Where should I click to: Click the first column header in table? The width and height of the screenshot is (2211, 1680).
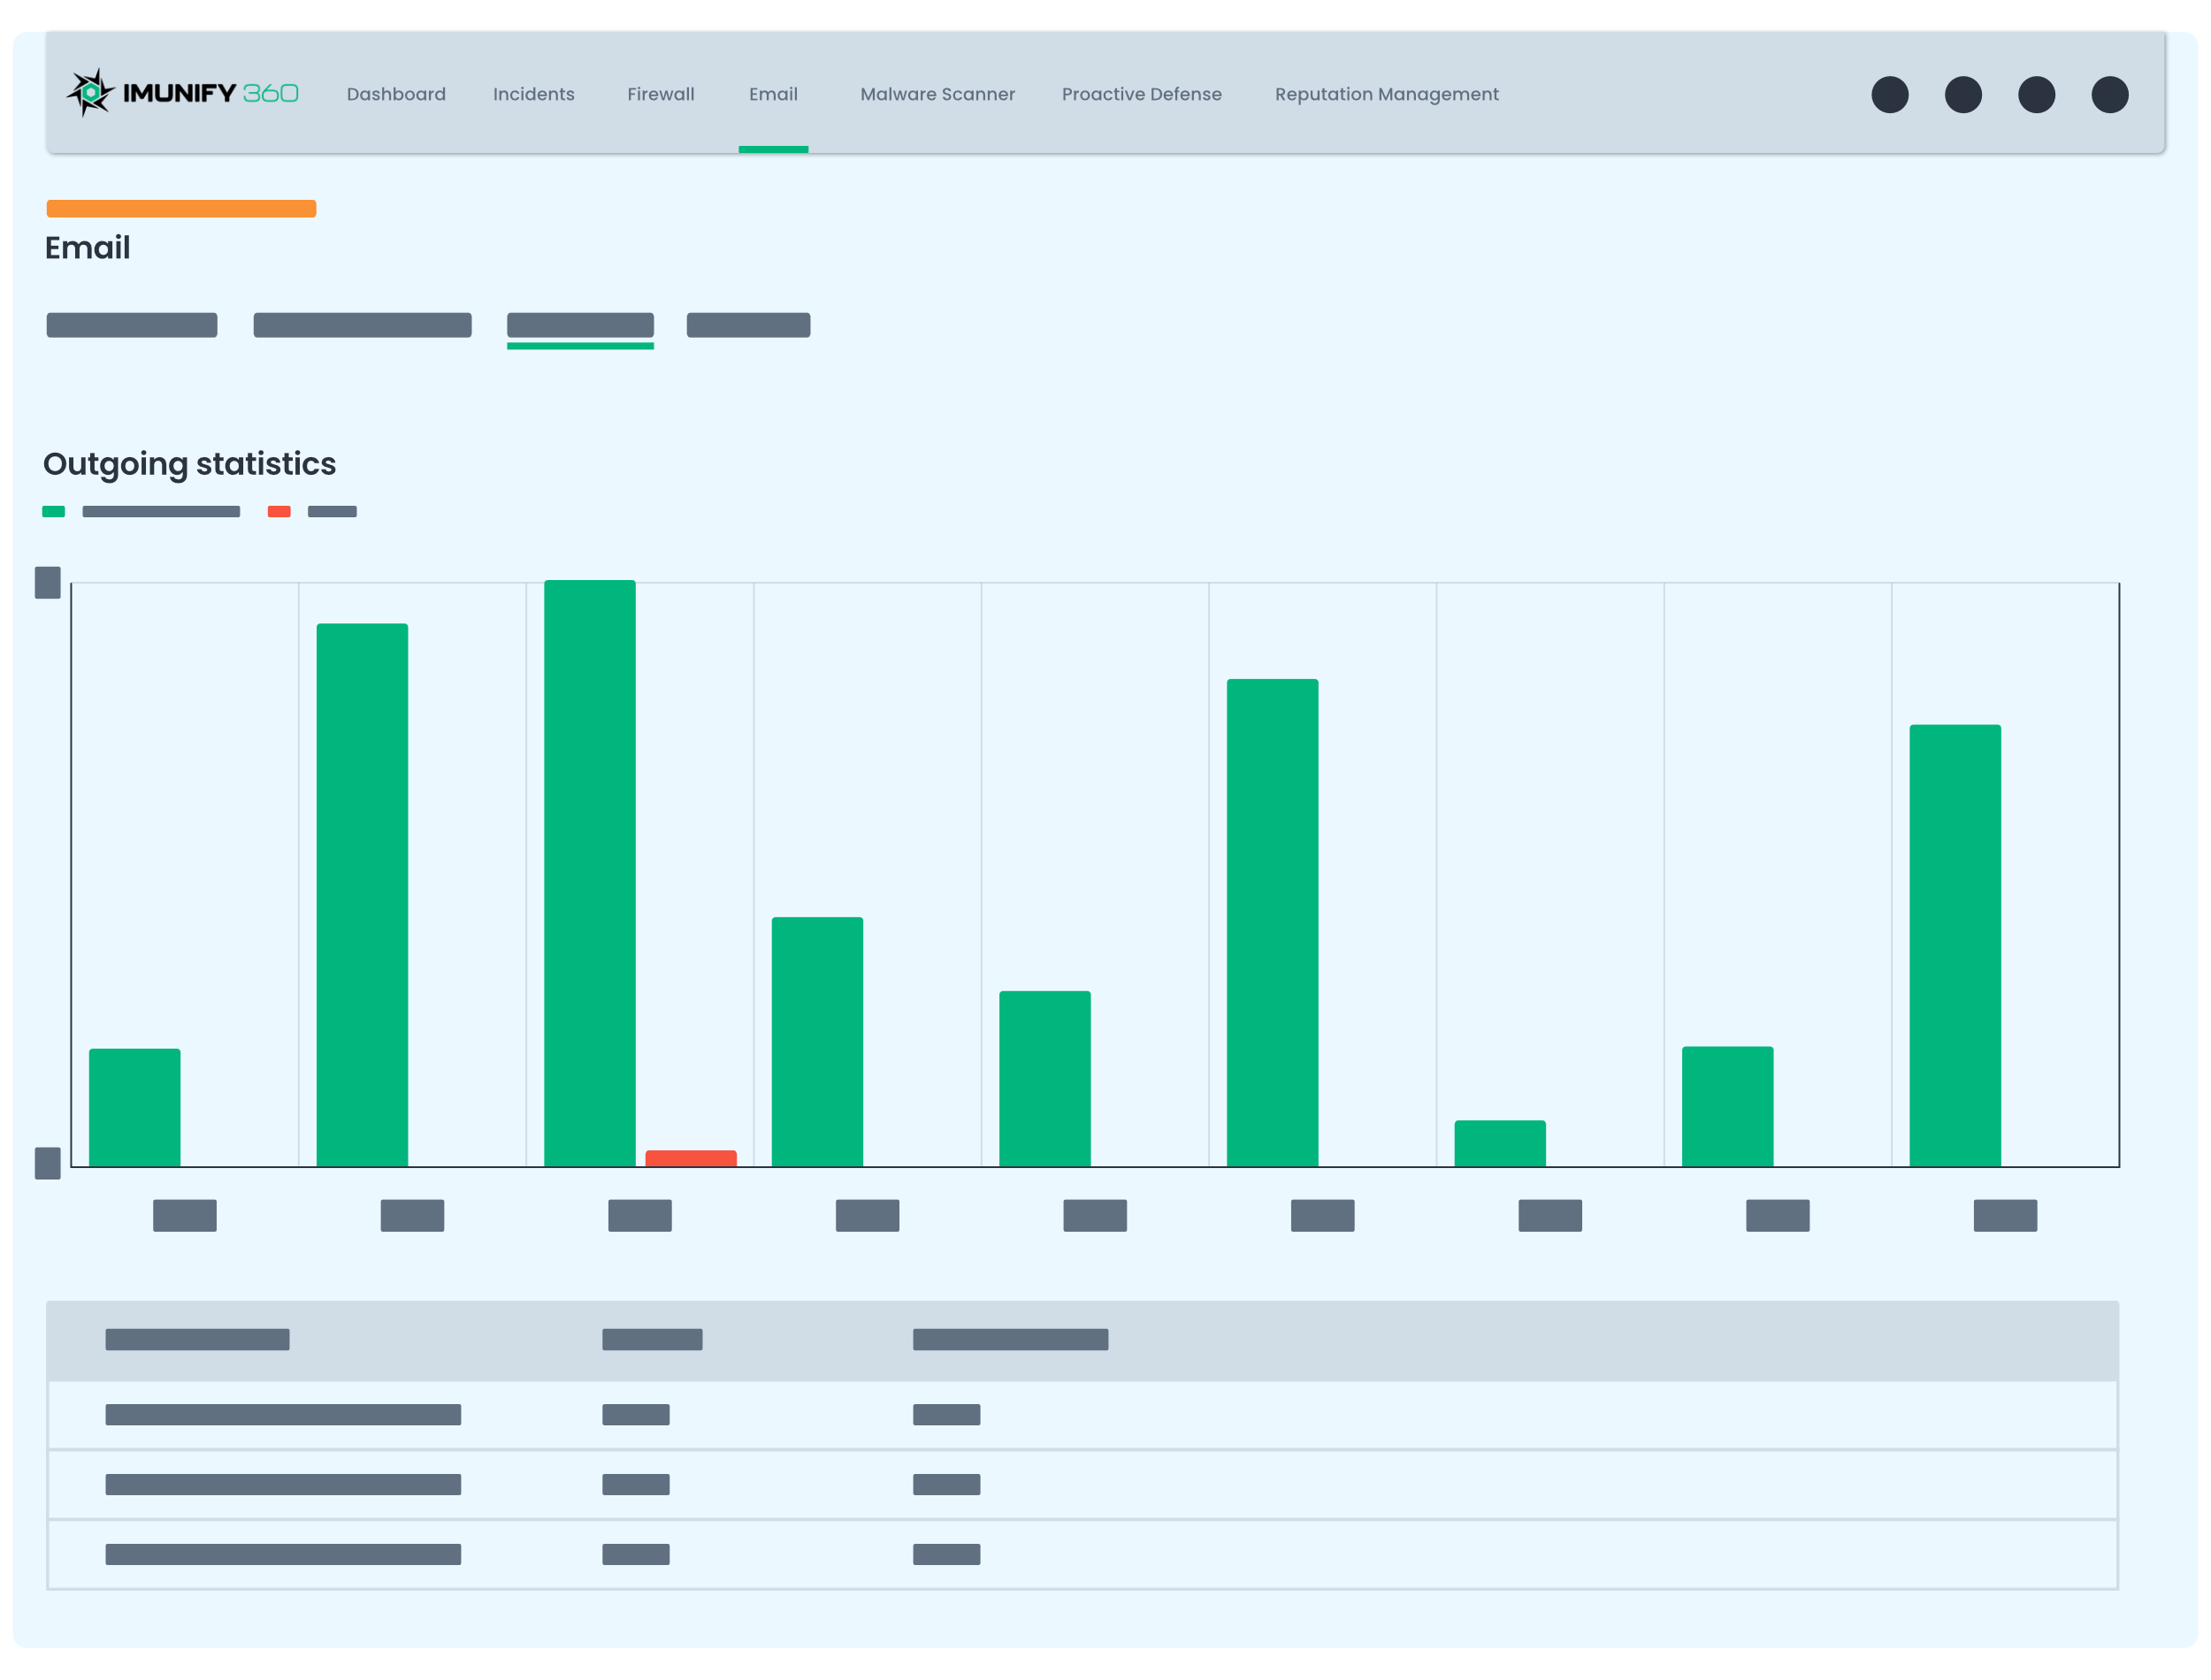197,1339
